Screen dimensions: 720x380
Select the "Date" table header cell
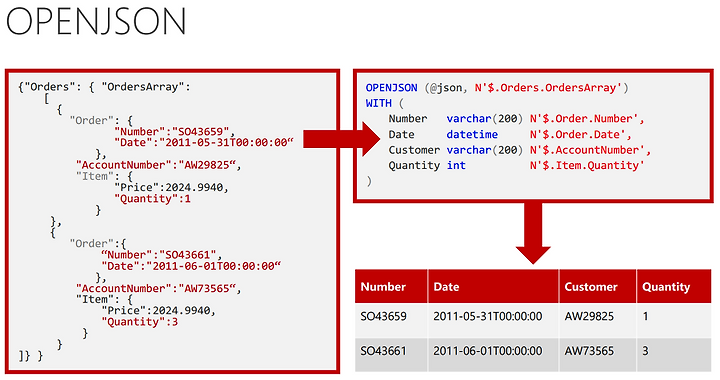coord(493,286)
